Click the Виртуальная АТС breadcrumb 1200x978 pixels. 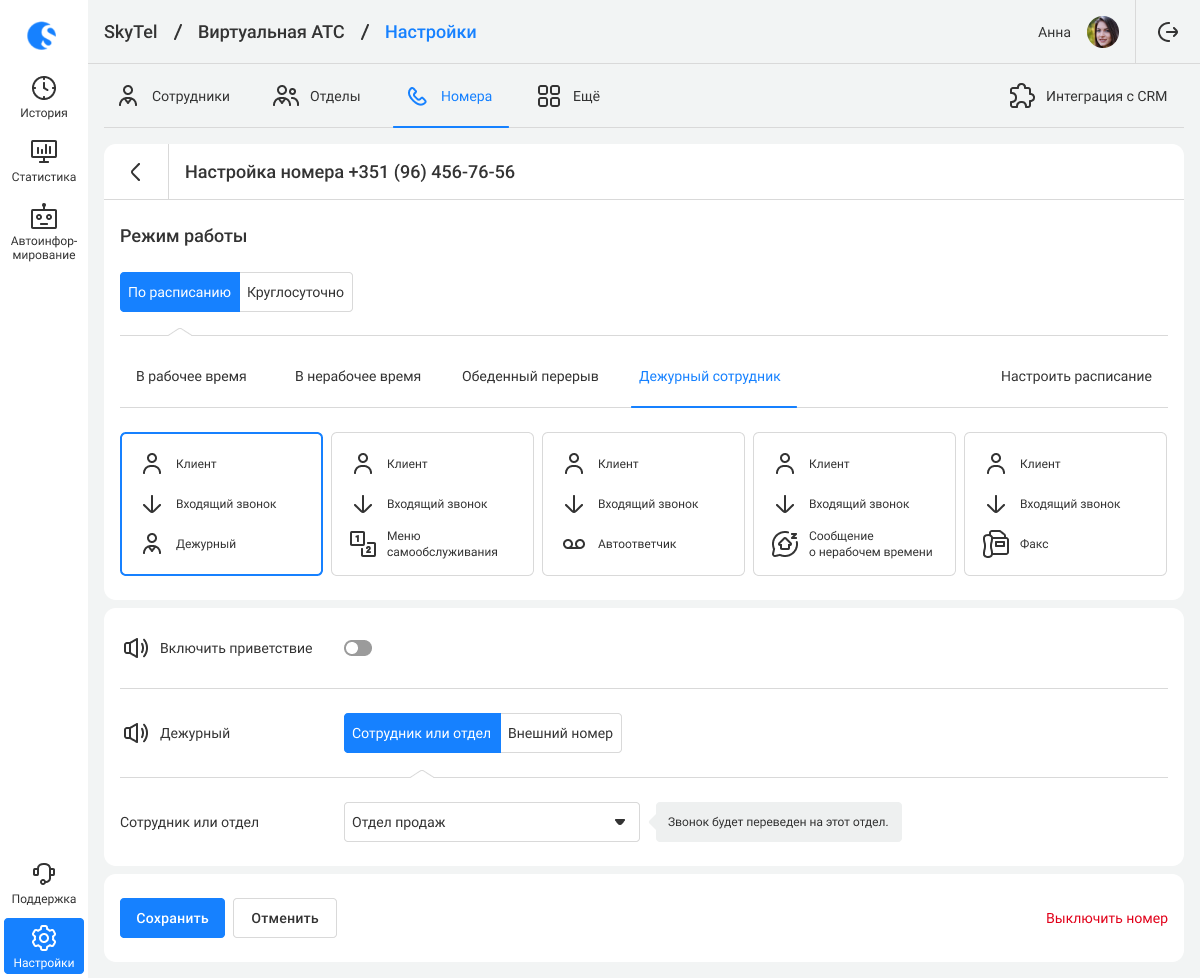coord(271,32)
